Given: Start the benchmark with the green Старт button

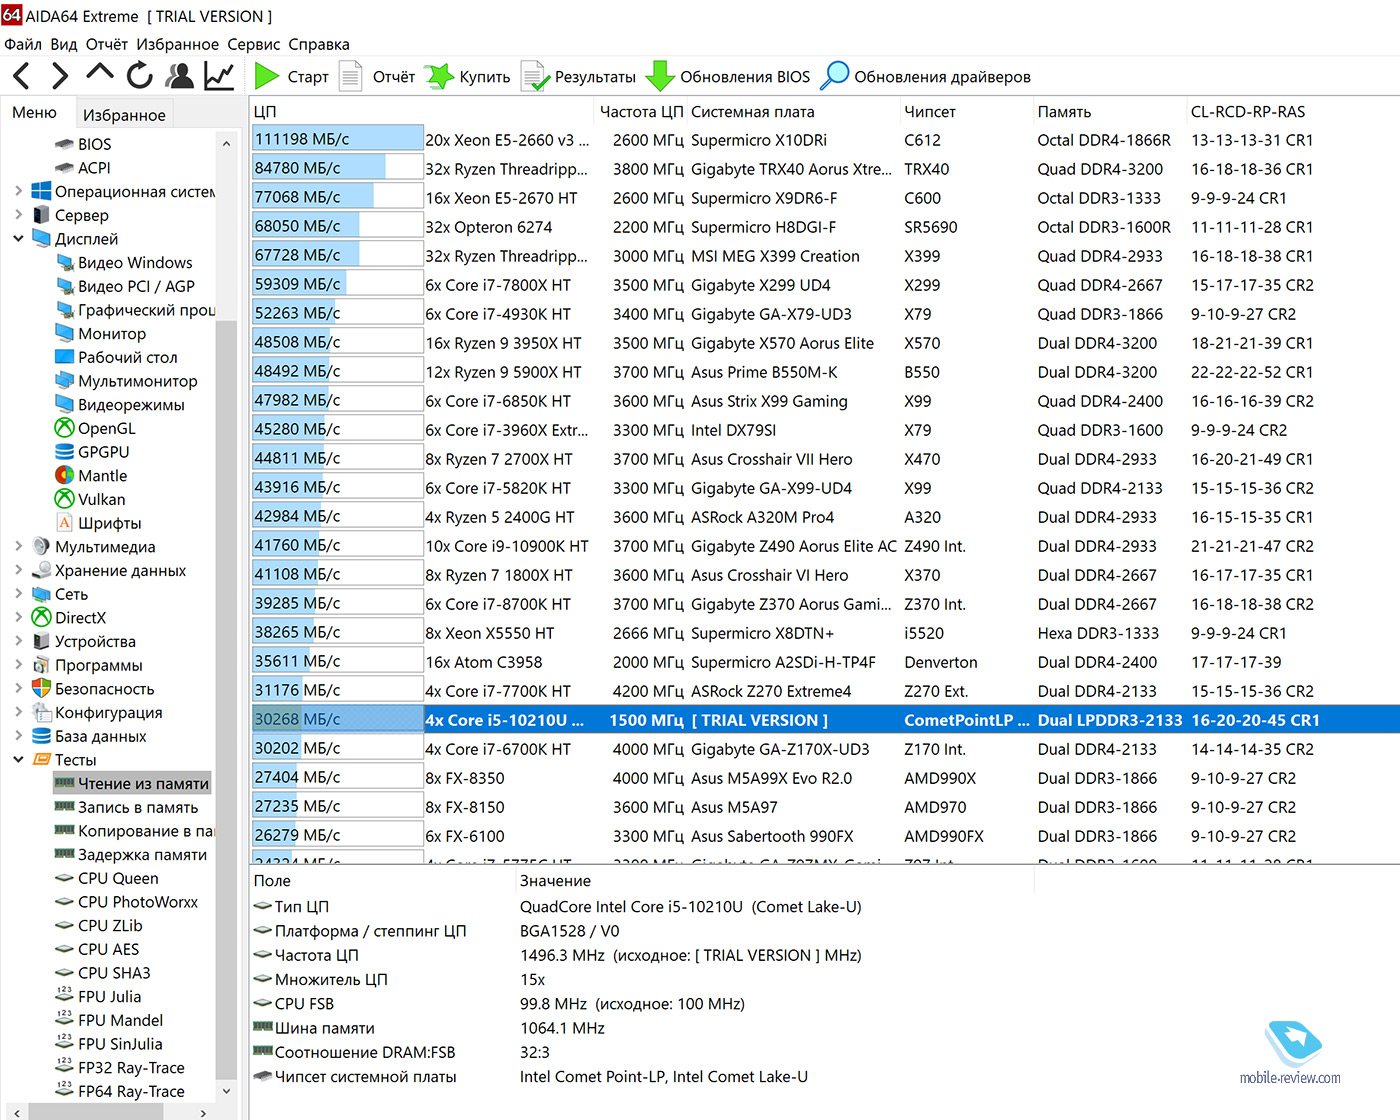Looking at the screenshot, I should (x=291, y=77).
